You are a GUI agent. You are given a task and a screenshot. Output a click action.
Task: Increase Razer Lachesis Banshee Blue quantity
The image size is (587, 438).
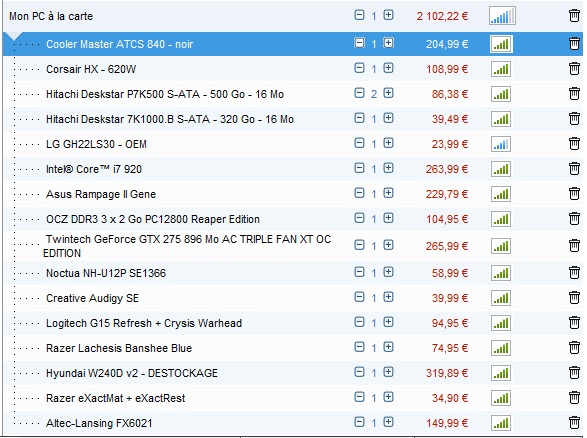click(388, 347)
